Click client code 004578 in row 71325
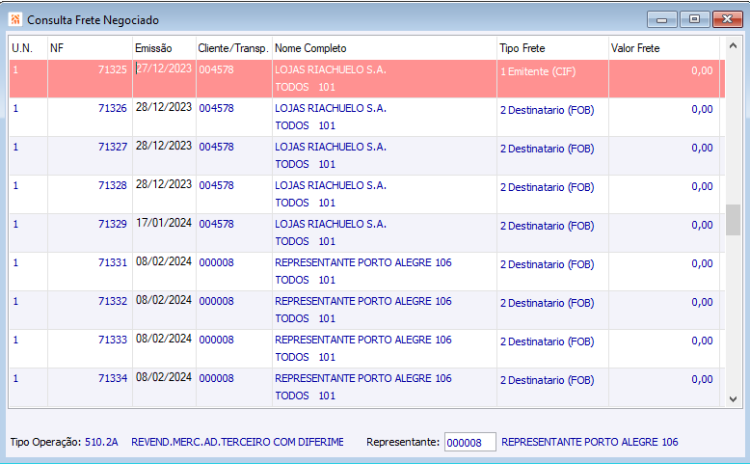This screenshot has width=750, height=464. [x=216, y=70]
